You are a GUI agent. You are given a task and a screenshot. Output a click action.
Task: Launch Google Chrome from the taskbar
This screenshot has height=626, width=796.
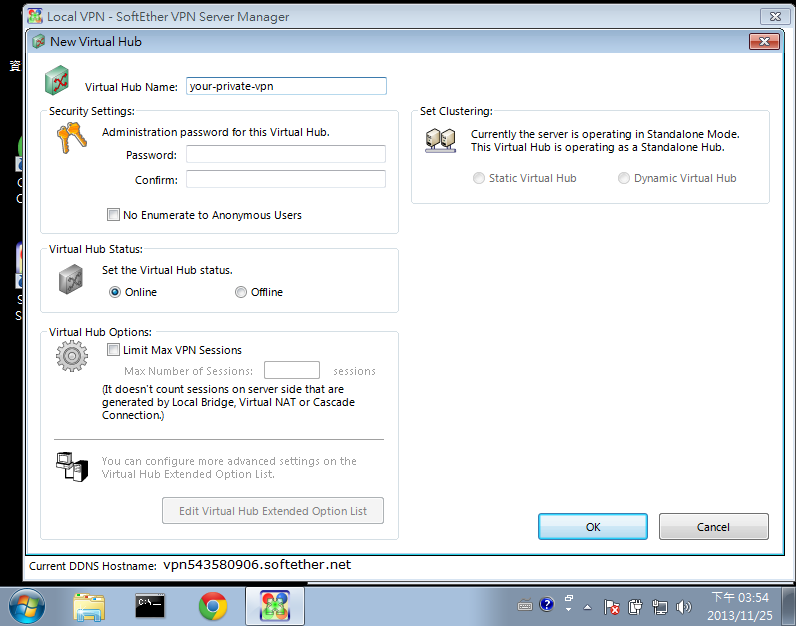click(x=213, y=606)
